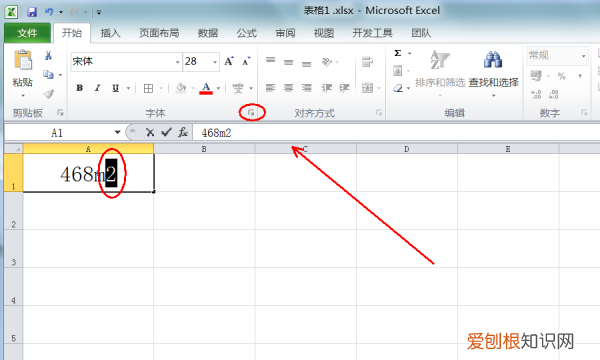This screenshot has width=600, height=360.
Task: Open the font size 28 dropdown
Action: coord(215,62)
